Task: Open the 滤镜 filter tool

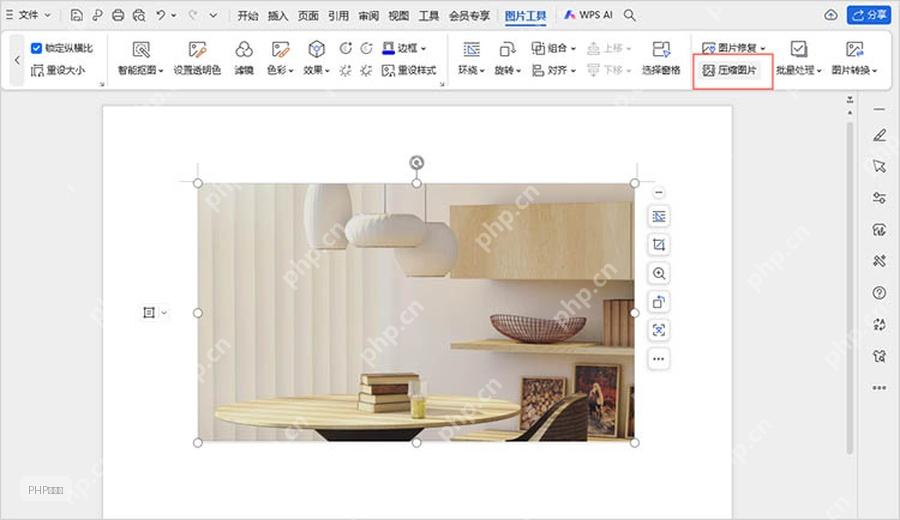Action: tap(244, 59)
